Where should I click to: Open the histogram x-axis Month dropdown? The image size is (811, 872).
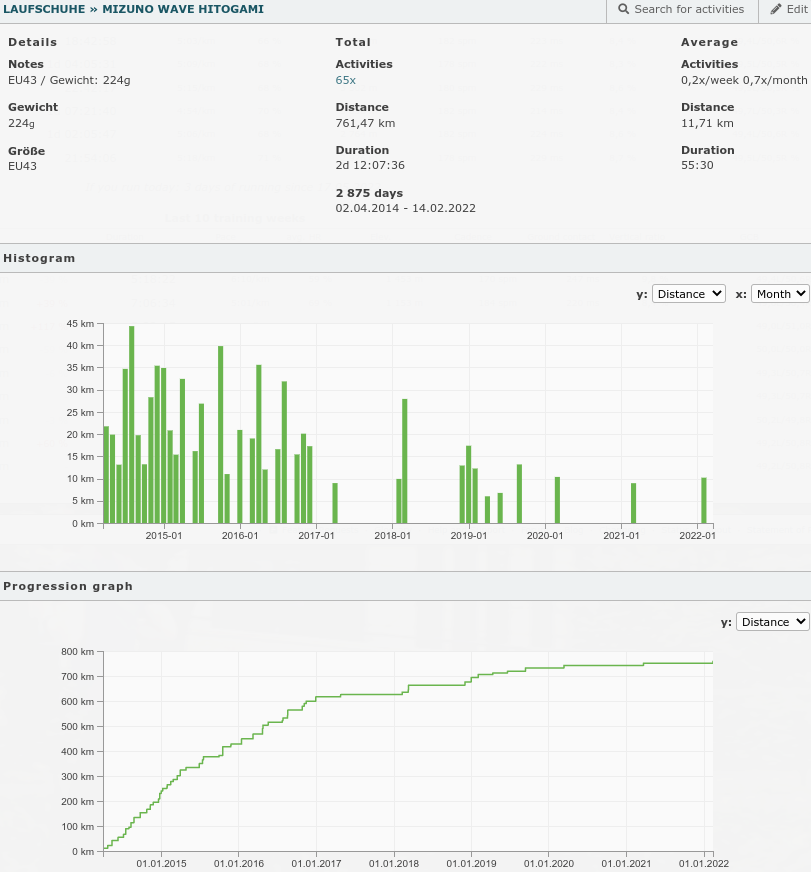point(780,294)
